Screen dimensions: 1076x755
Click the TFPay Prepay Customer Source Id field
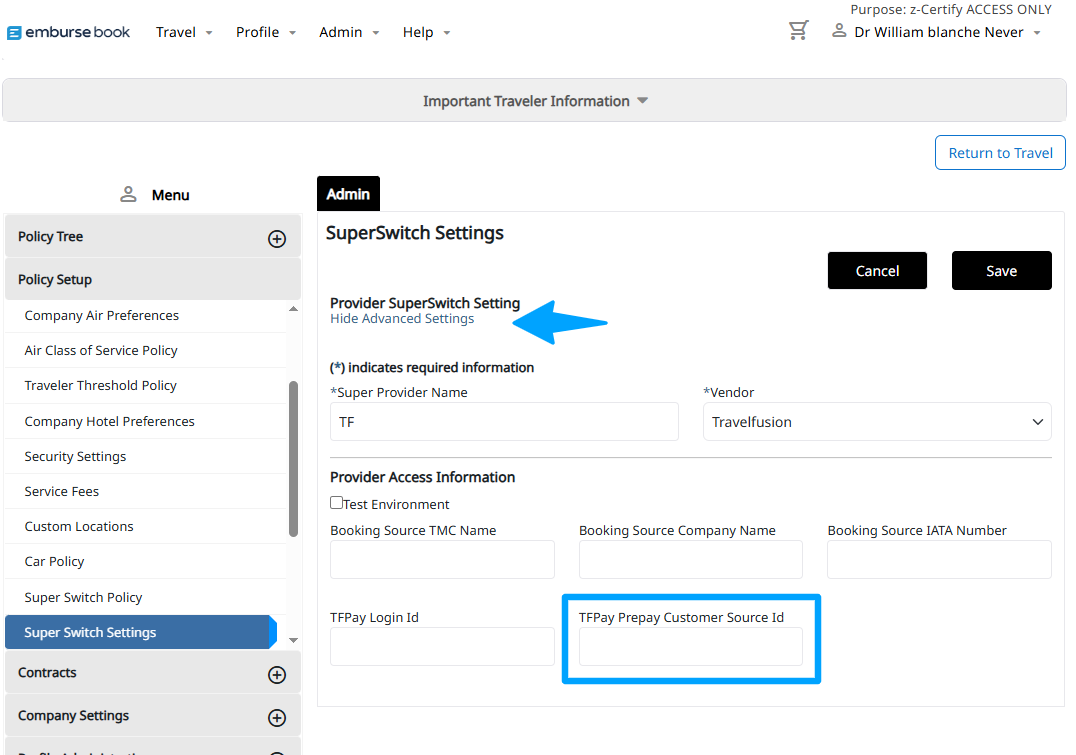point(690,647)
